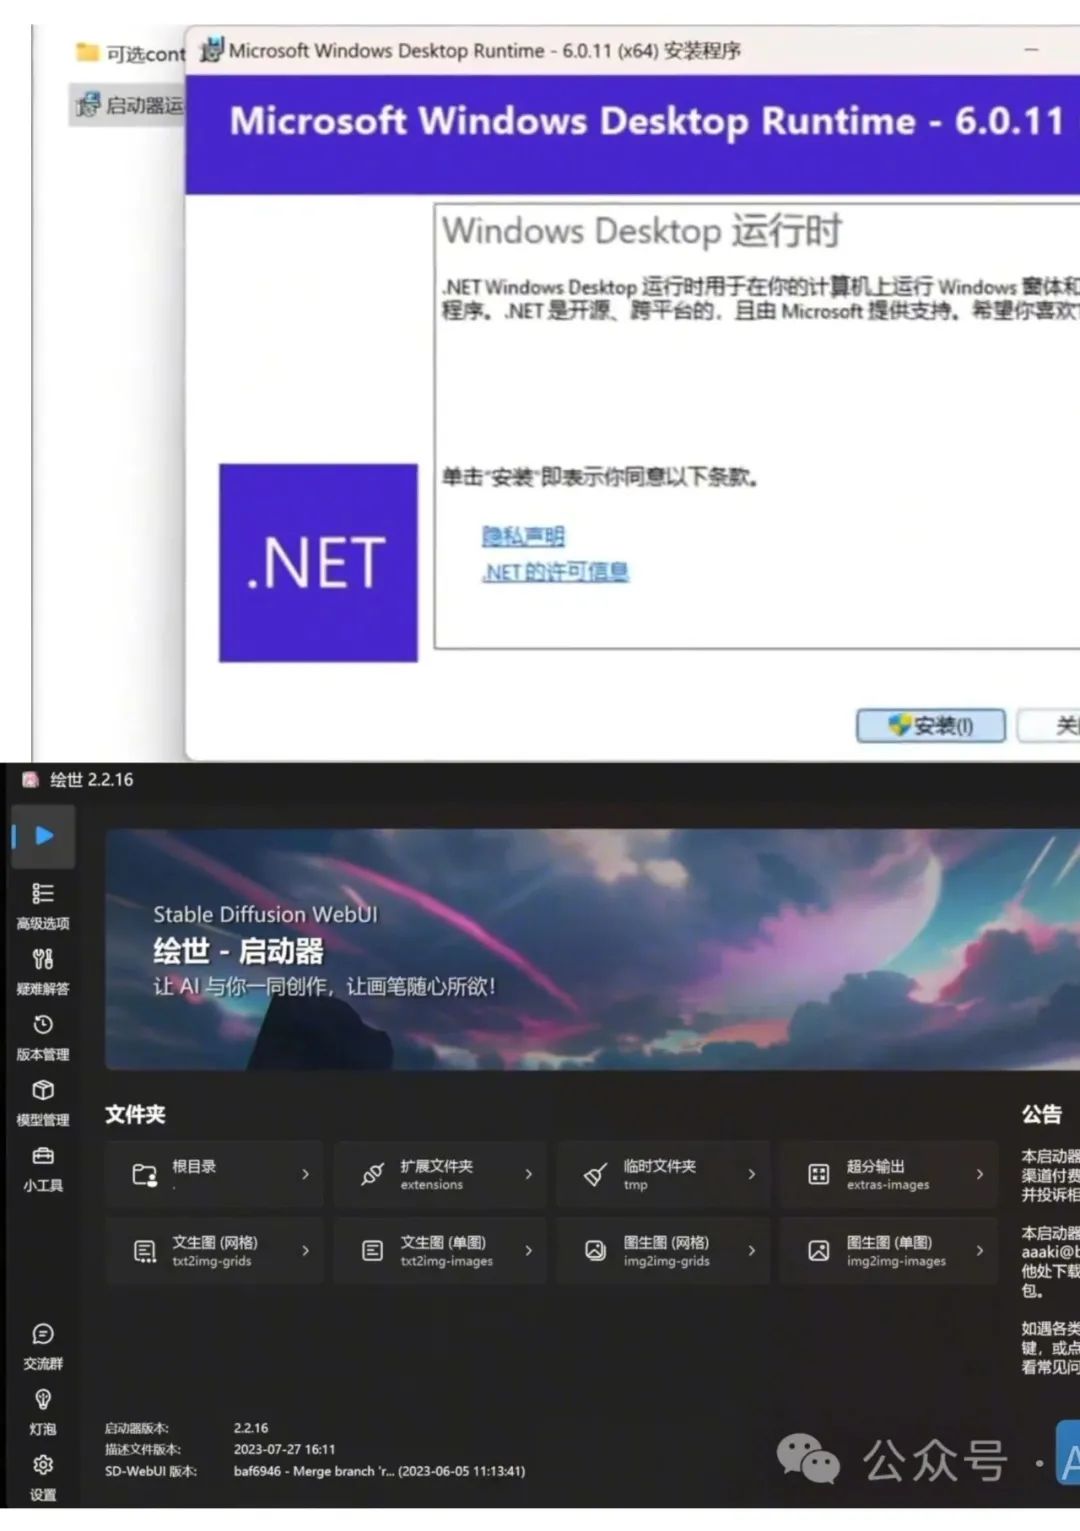
Task: Click the 描述文件版本 date 2023-07-27 16:11
Action: (284, 1449)
